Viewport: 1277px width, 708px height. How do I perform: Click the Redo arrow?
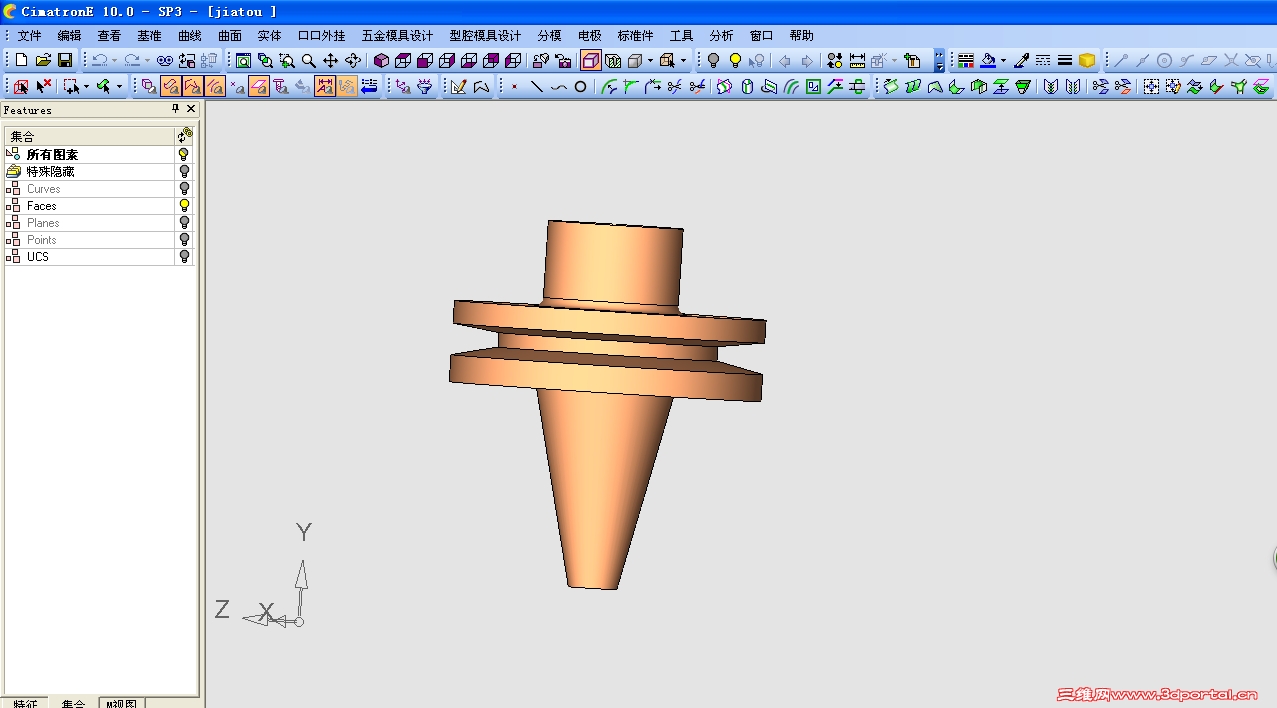click(132, 60)
